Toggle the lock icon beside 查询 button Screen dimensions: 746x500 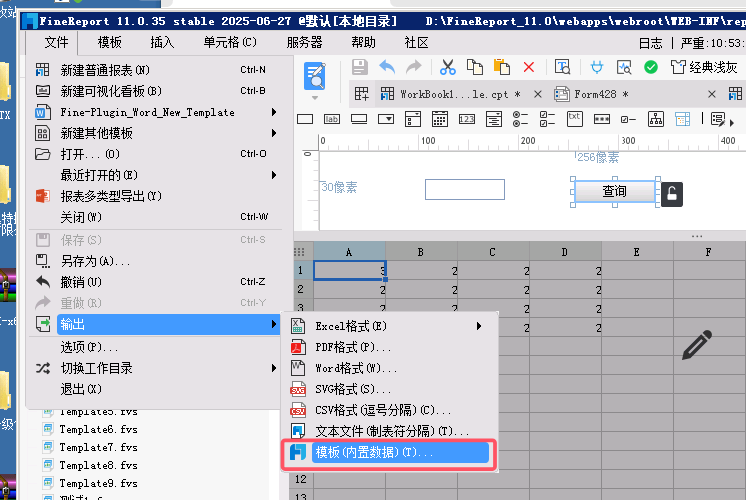pos(672,194)
